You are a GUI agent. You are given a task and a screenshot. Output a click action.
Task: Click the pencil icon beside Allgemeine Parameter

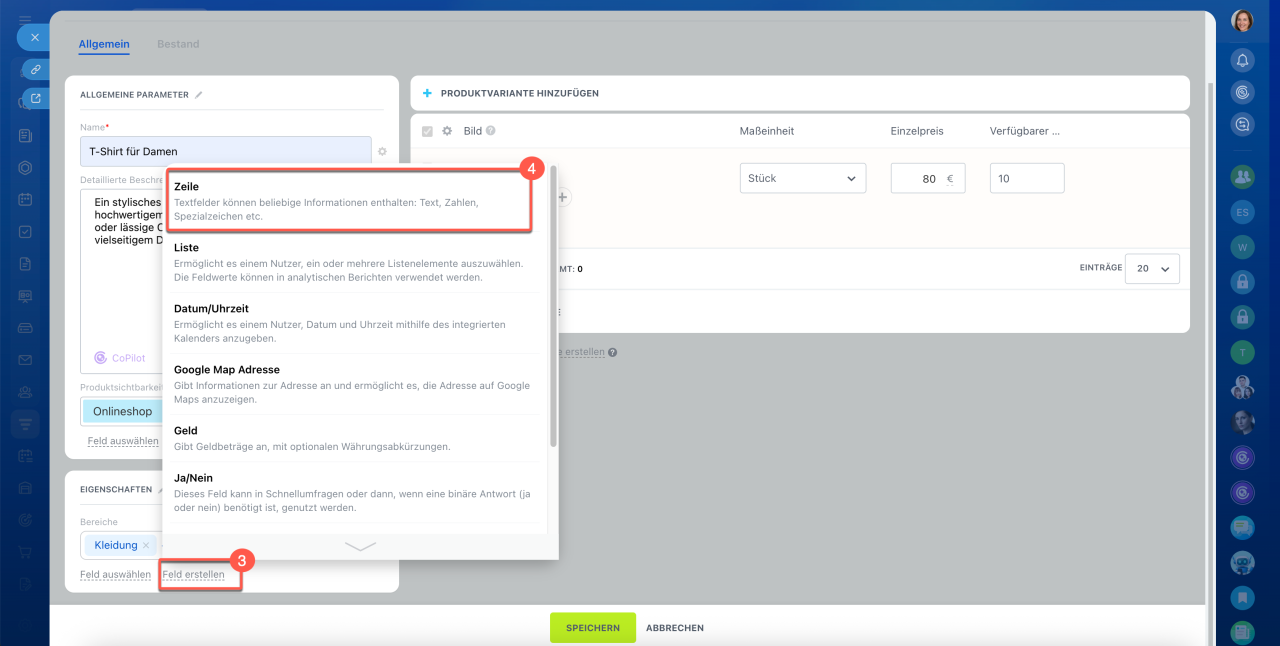pyautogui.click(x=199, y=95)
